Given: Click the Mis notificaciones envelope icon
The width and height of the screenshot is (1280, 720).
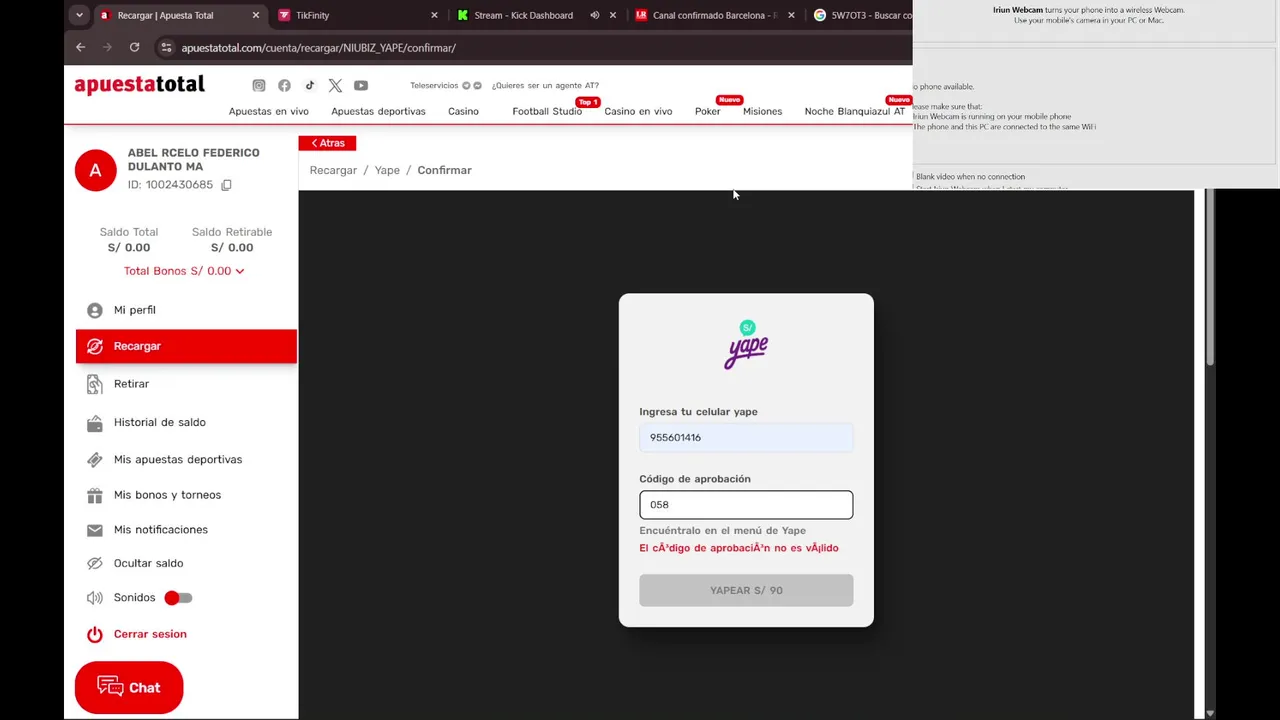Looking at the screenshot, I should (x=95, y=530).
